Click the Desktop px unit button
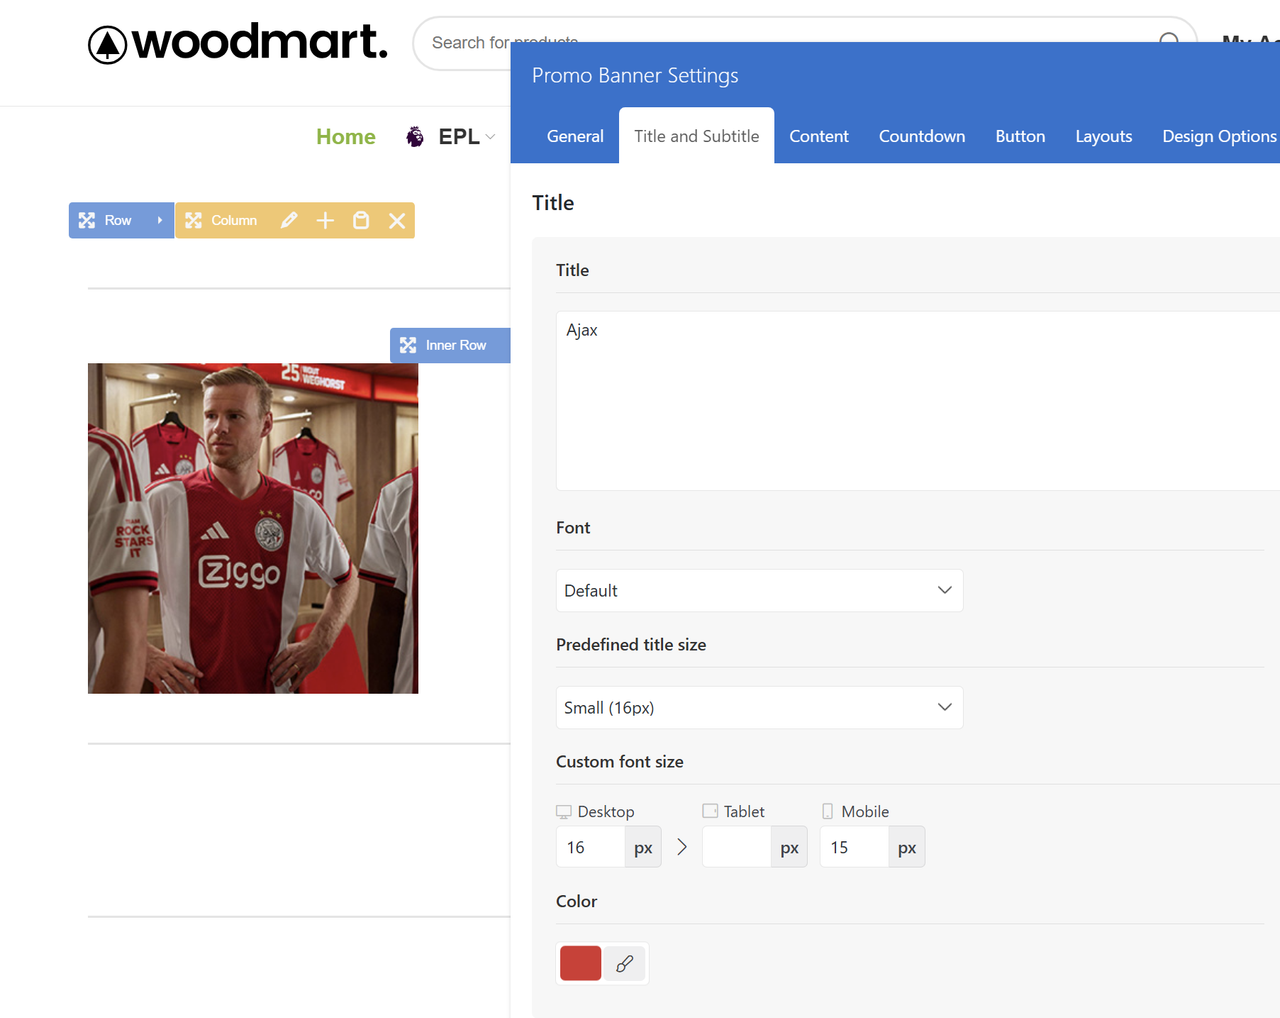The image size is (1280, 1018). (643, 847)
